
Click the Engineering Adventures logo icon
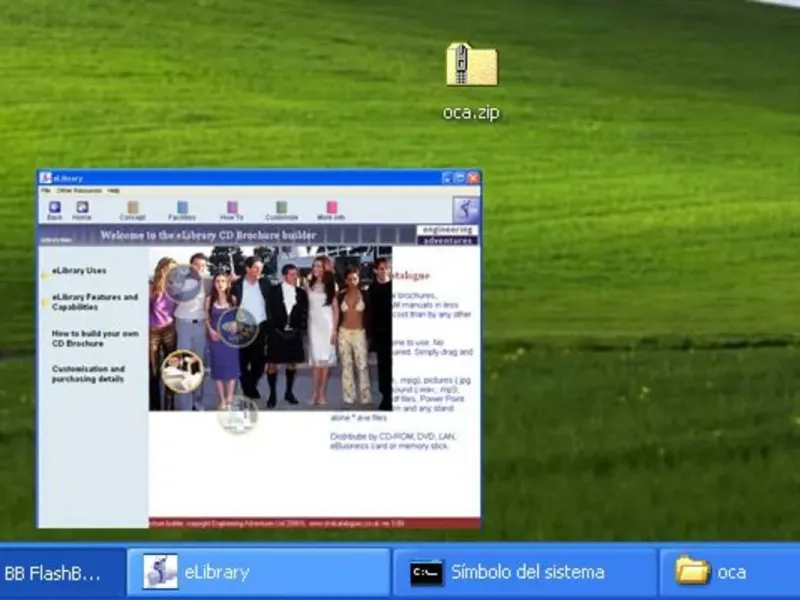click(465, 210)
